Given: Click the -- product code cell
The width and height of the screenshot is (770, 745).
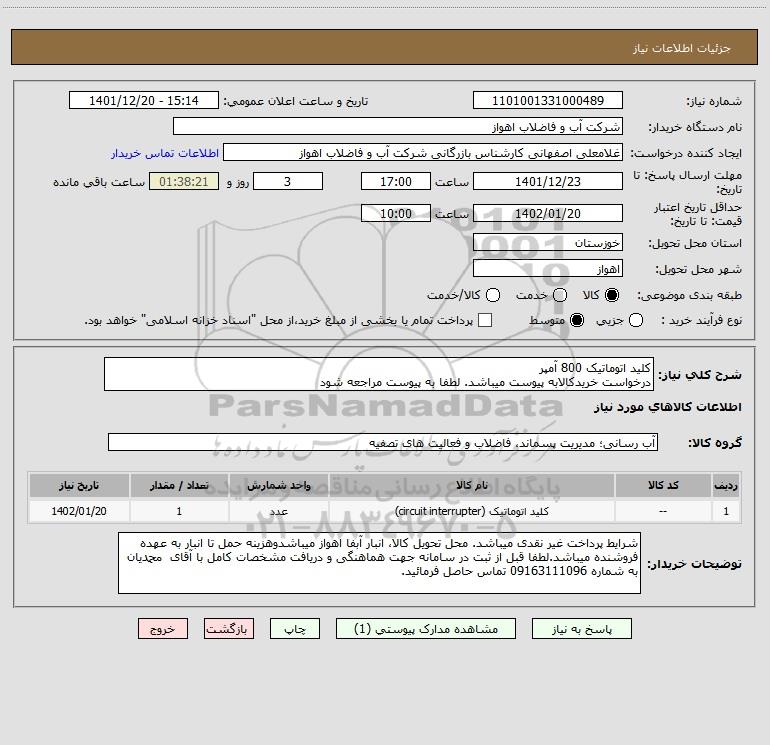Looking at the screenshot, I should (663, 511).
